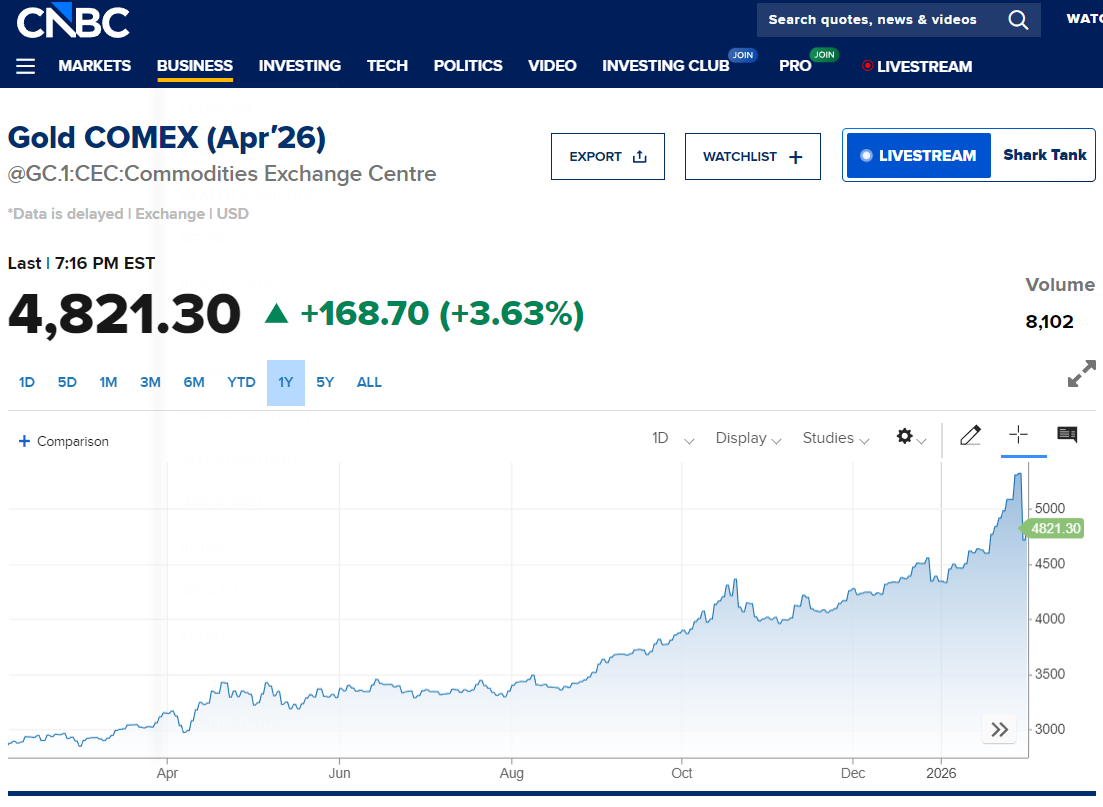Open the Display dropdown
1103x807 pixels.
[x=748, y=438]
